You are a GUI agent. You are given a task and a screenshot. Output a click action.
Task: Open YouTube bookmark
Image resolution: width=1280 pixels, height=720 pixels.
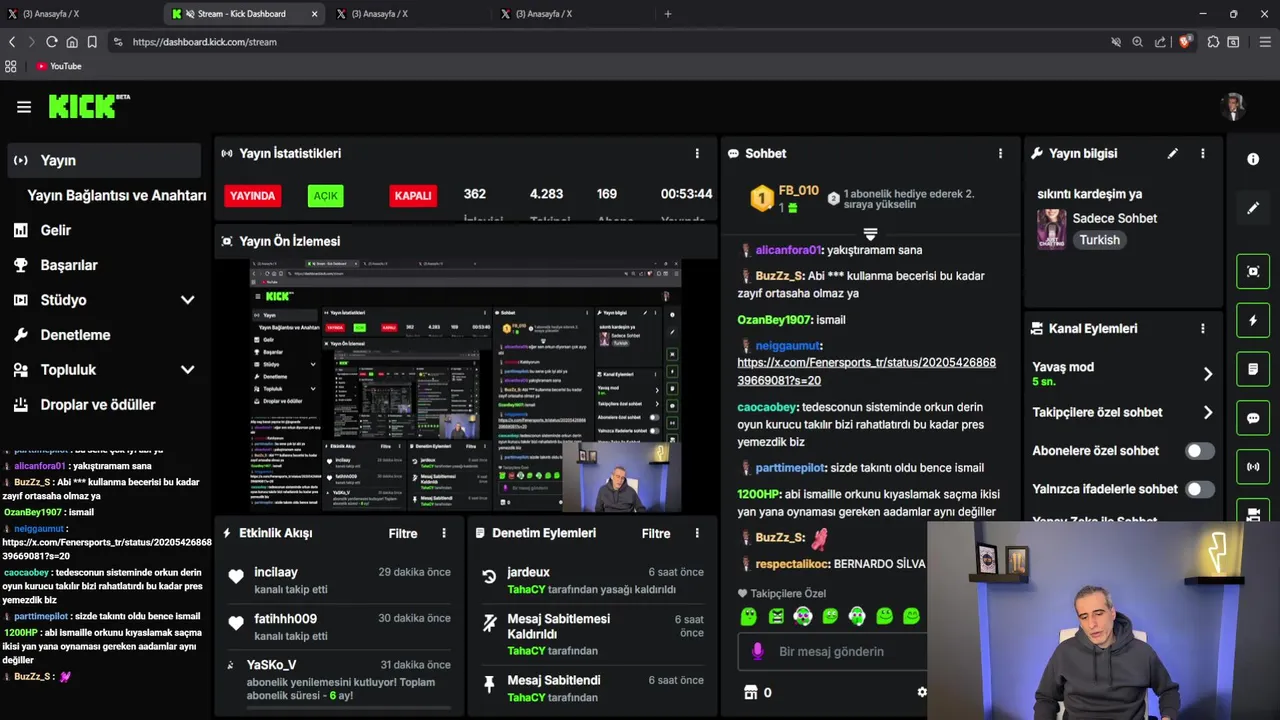pyautogui.click(x=58, y=66)
